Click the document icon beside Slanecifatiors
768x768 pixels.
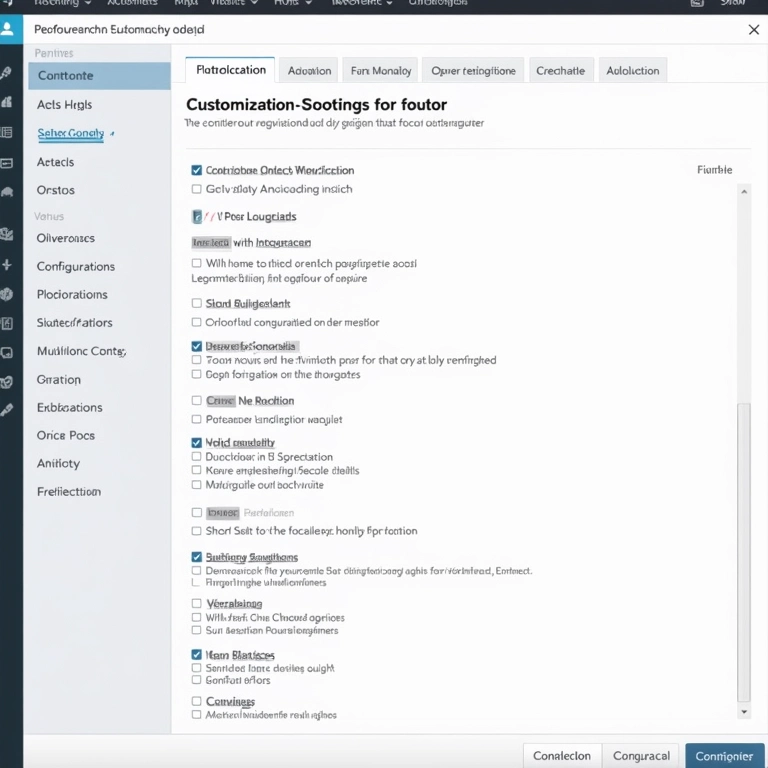click(x=7, y=323)
